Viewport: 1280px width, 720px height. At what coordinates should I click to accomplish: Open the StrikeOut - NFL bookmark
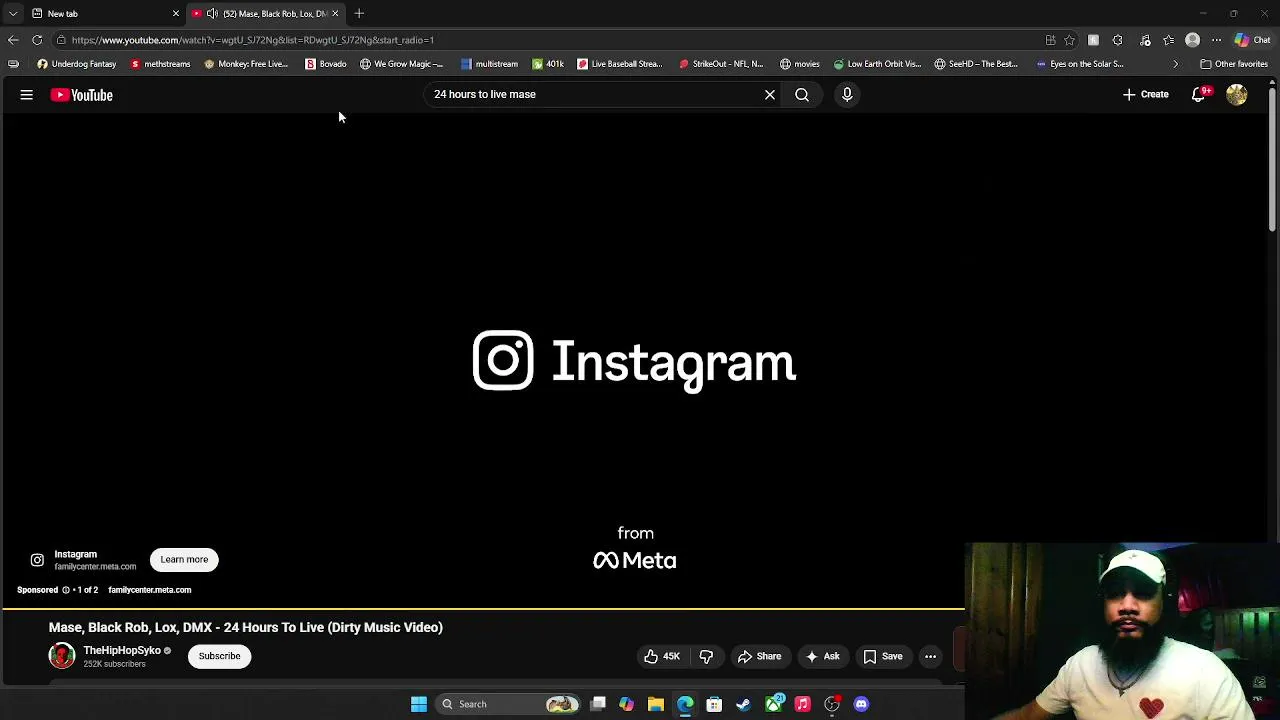point(720,64)
